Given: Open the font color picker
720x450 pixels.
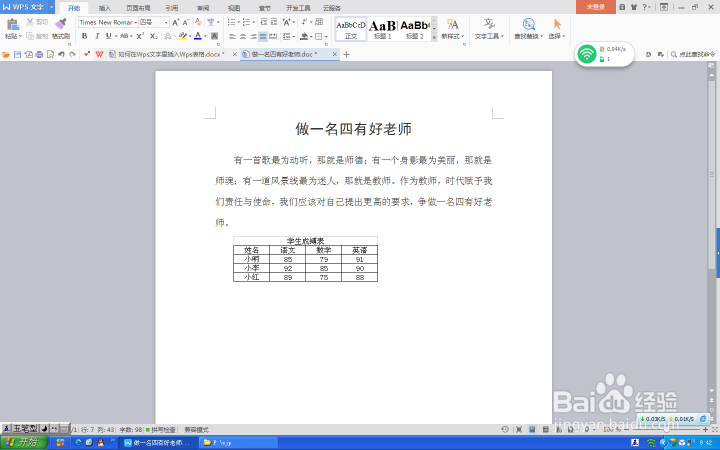Looking at the screenshot, I should click(205, 36).
